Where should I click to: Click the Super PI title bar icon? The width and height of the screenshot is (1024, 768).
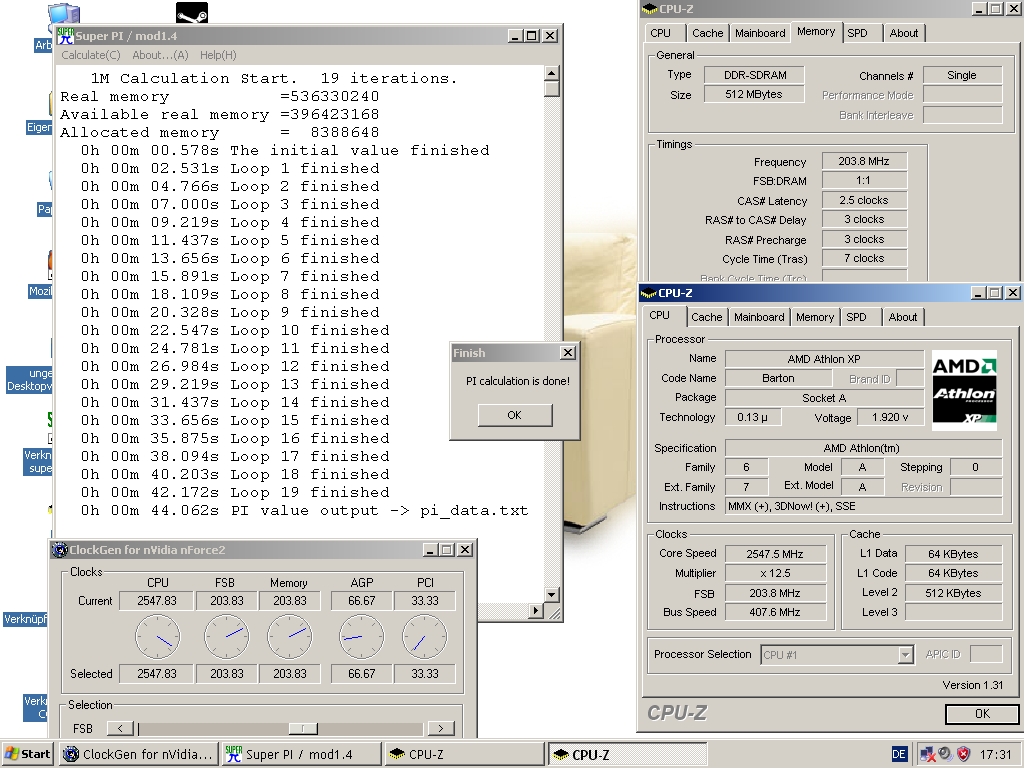click(65, 36)
